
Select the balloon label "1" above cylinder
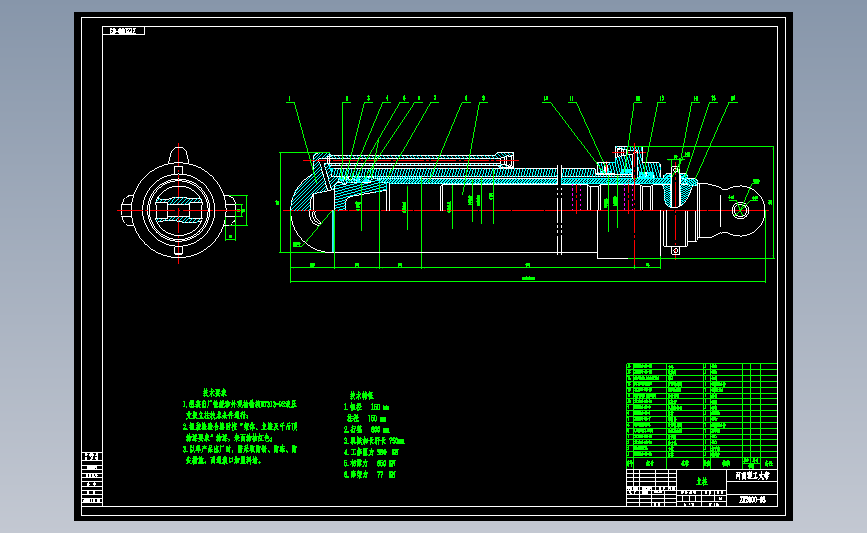[289, 99]
